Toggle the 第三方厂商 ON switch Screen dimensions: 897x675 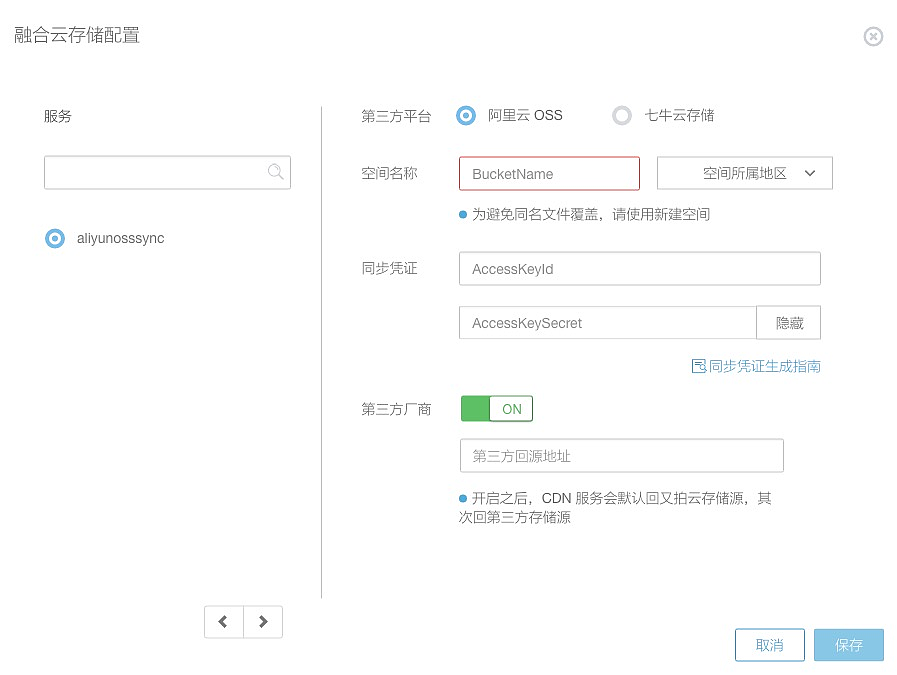click(497, 409)
